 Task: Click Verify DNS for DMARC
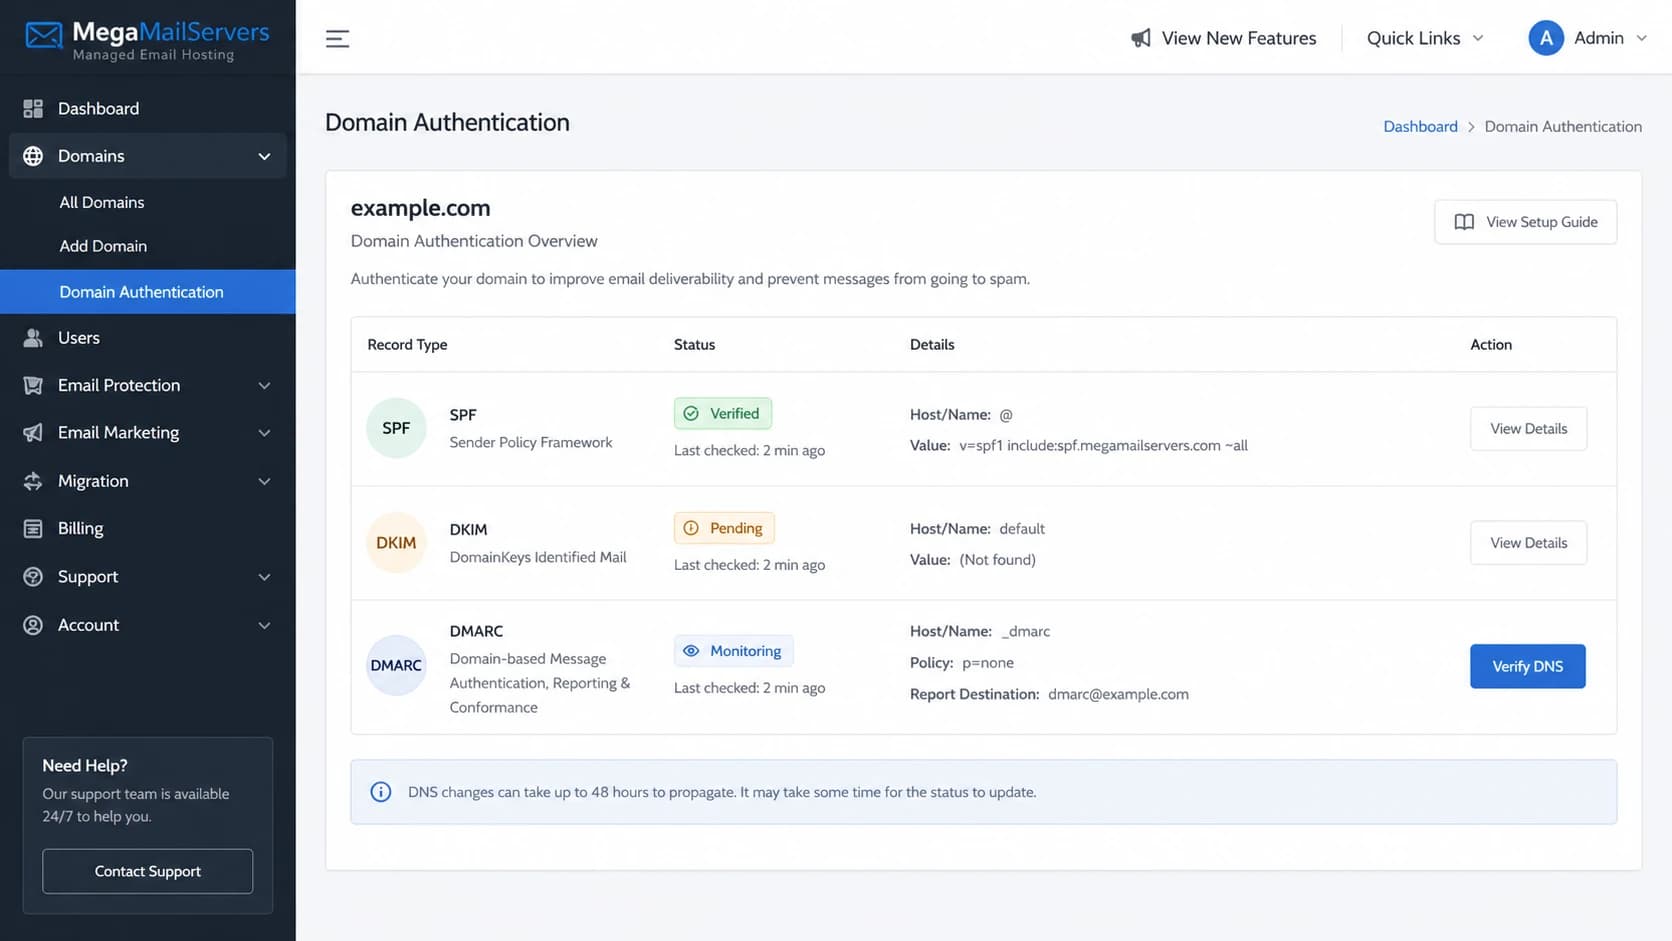(x=1527, y=666)
